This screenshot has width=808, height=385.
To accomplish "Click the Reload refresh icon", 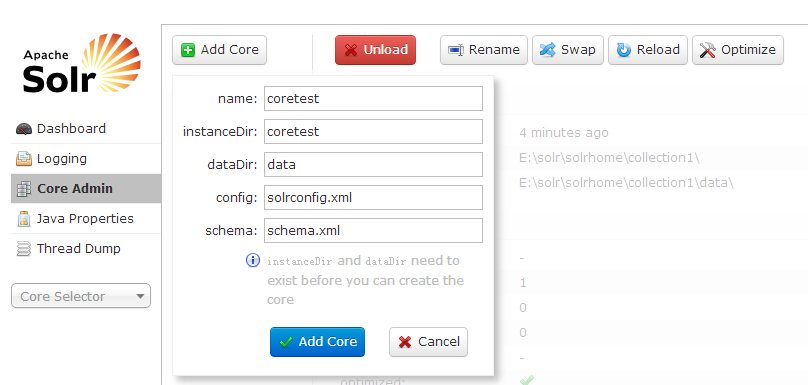I will coord(624,50).
